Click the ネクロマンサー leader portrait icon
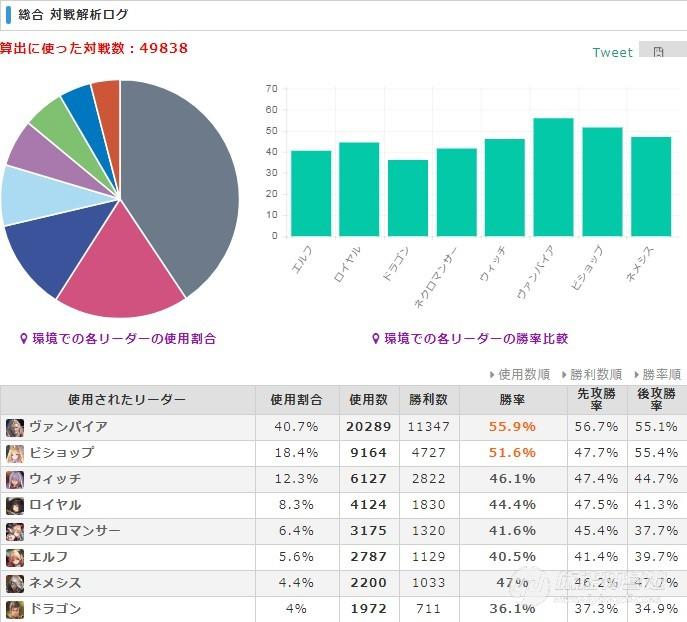 point(15,532)
